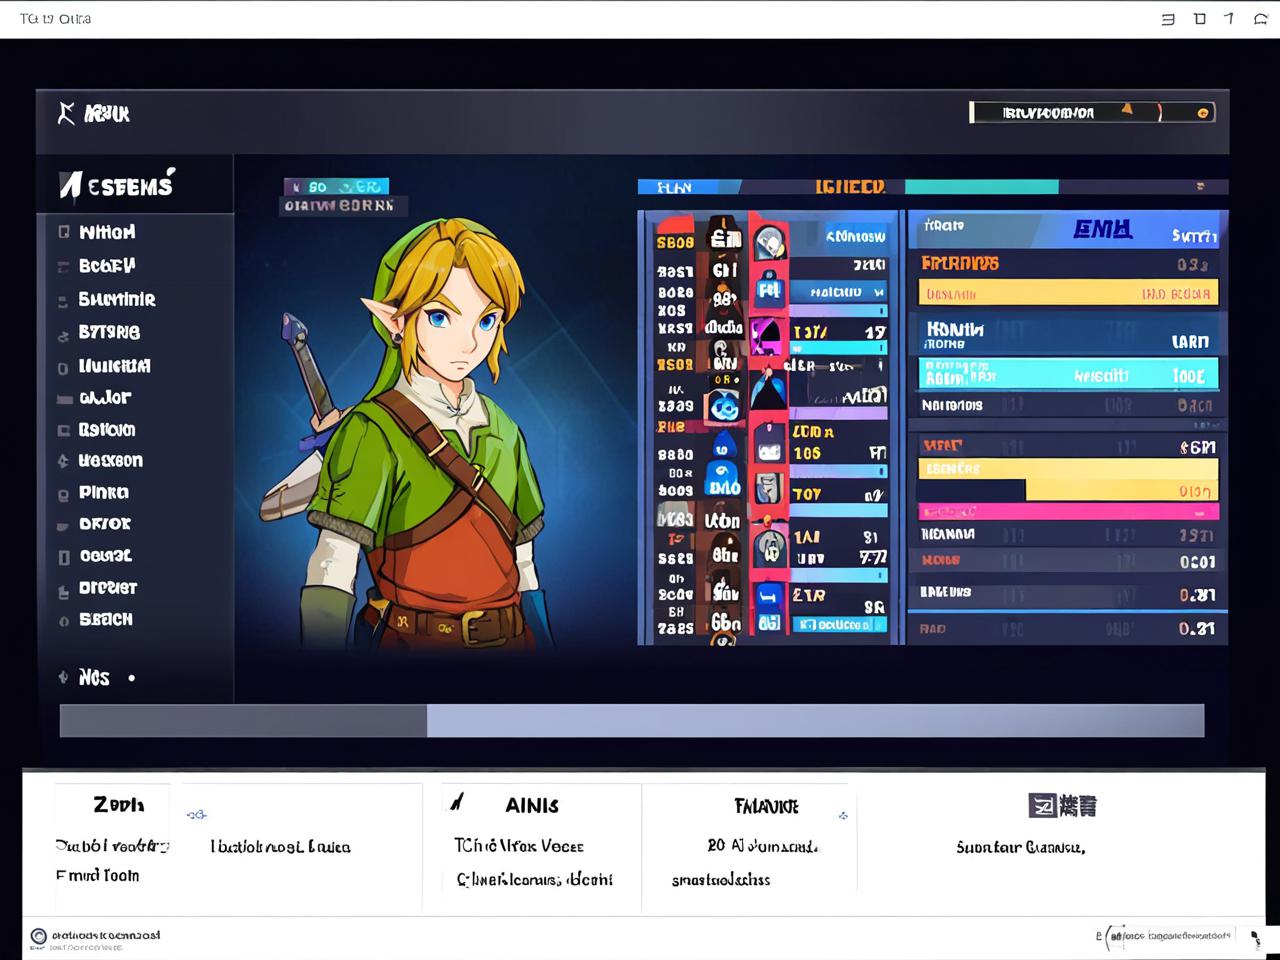Click the grey round avatar at the top of the red column
Viewport: 1280px width, 960px height.
pyautogui.click(x=769, y=243)
